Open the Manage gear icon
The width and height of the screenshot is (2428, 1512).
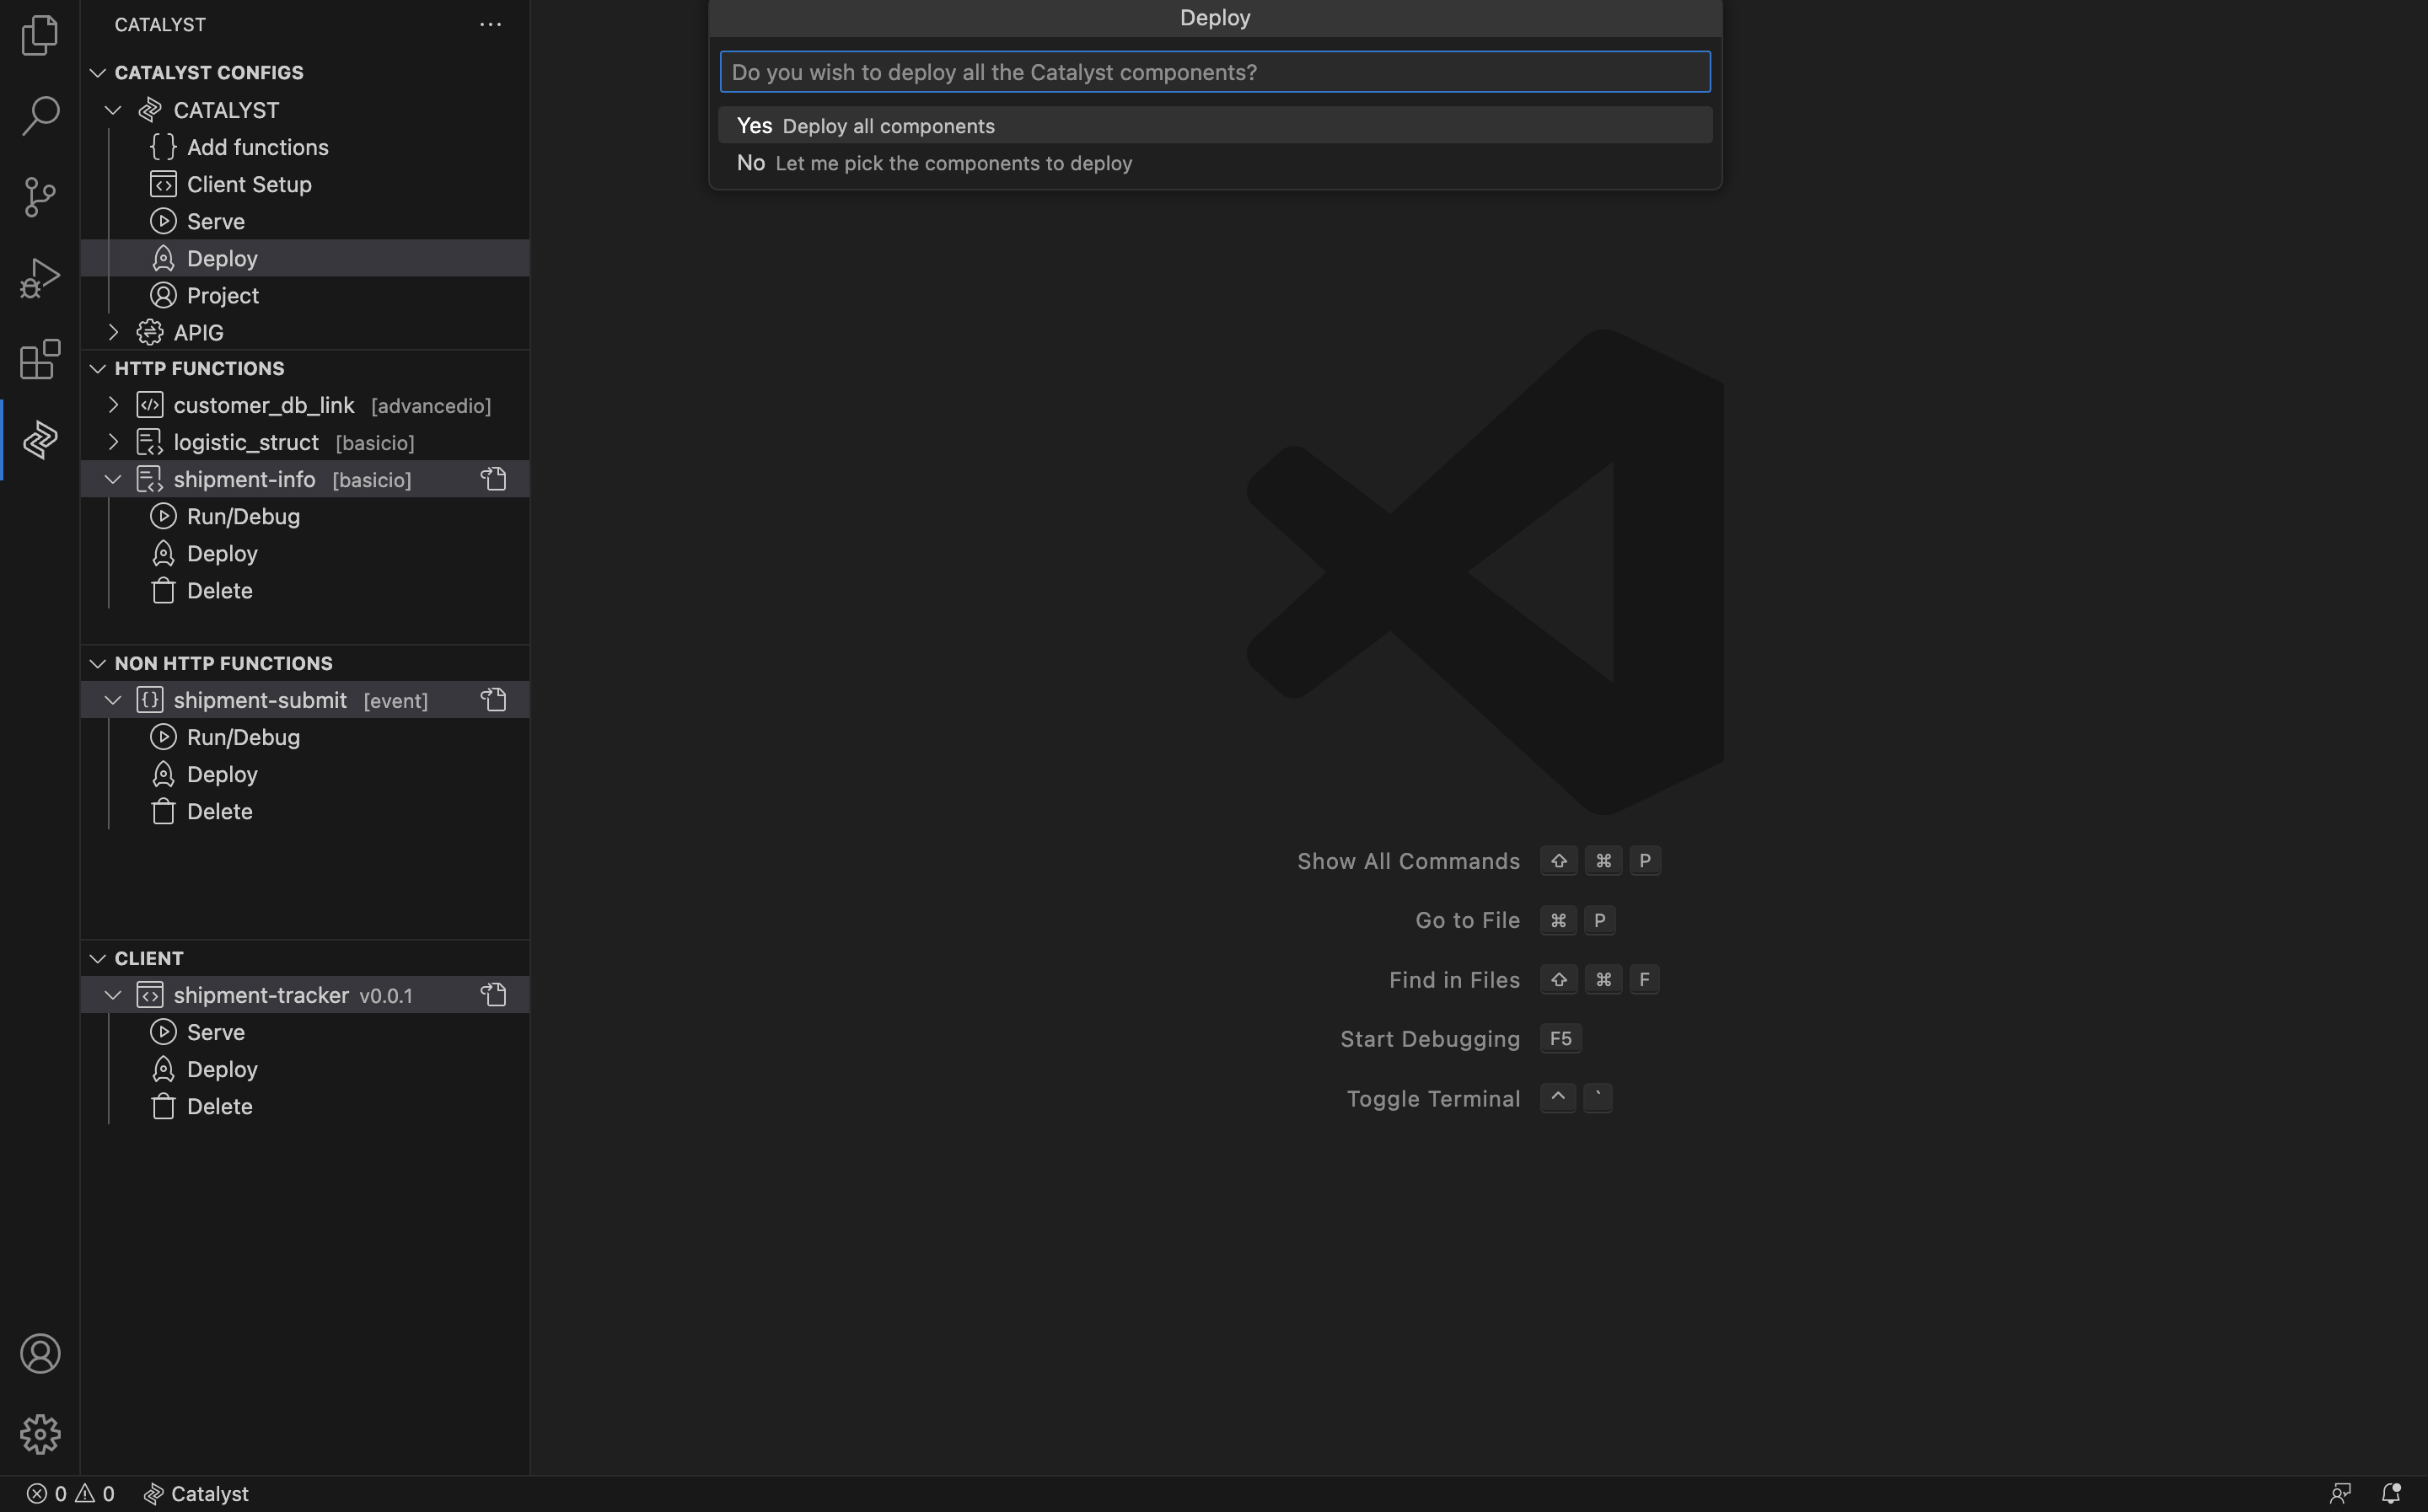pos(40,1434)
